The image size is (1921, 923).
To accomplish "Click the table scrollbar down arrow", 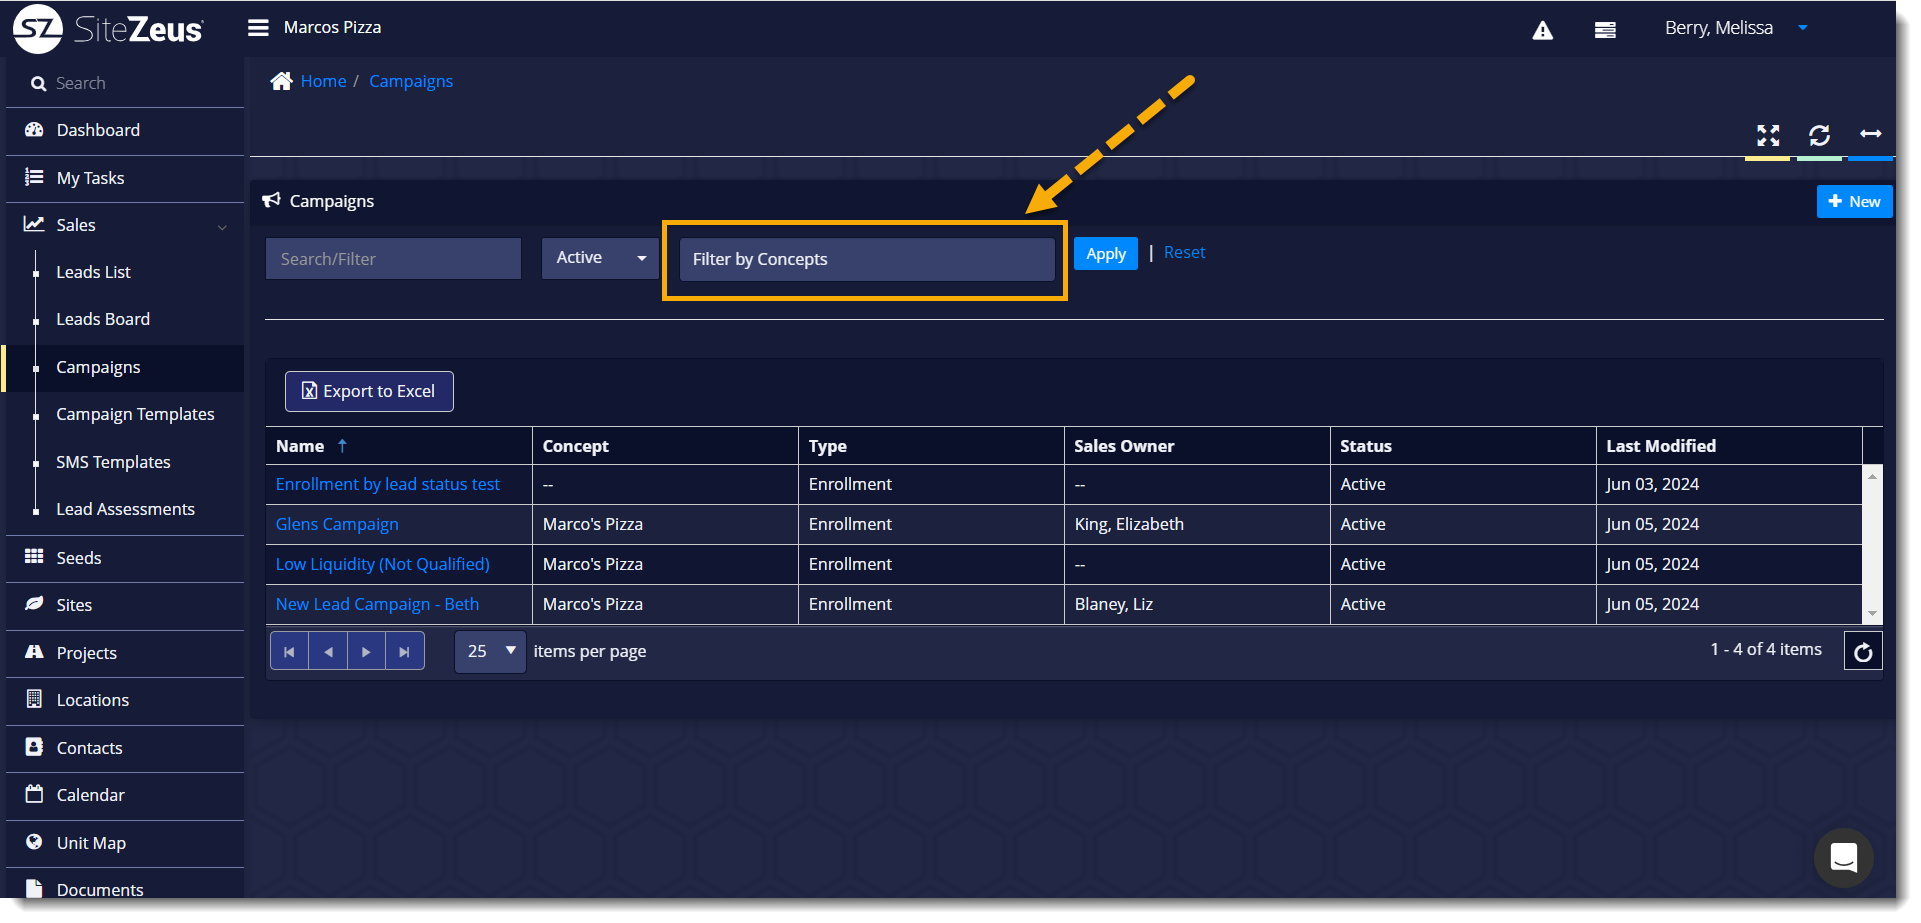I will pos(1872,614).
